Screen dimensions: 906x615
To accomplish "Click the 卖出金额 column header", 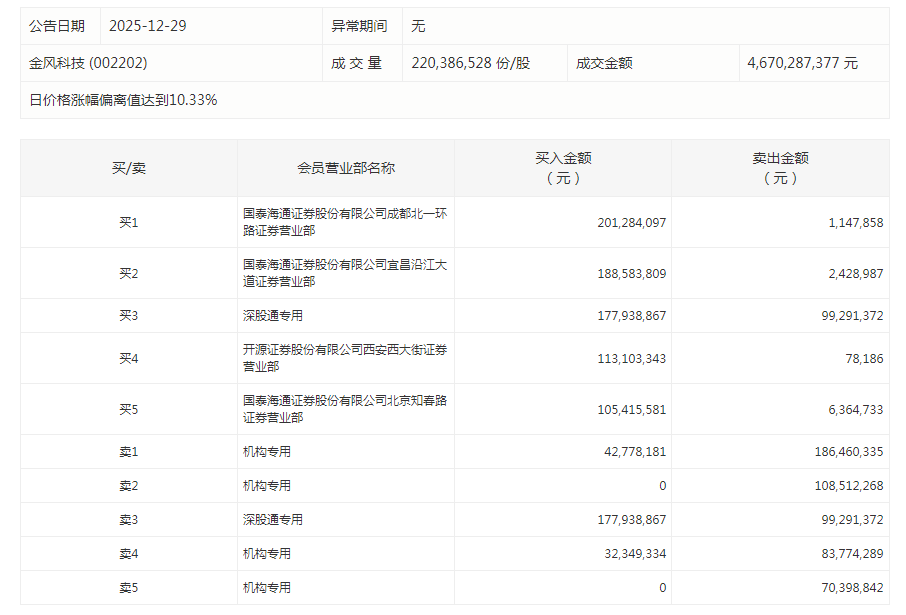I will pyautogui.click(x=780, y=168).
